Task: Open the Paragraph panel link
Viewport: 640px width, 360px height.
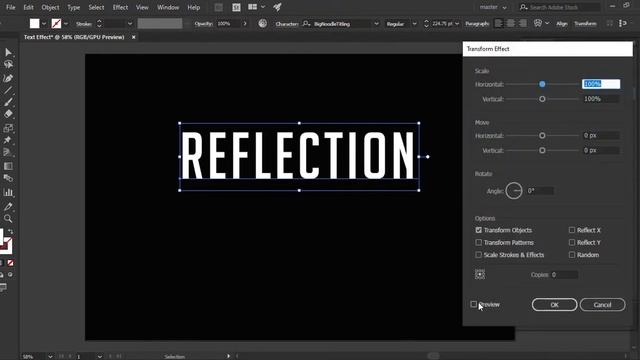Action: pyautogui.click(x=477, y=24)
